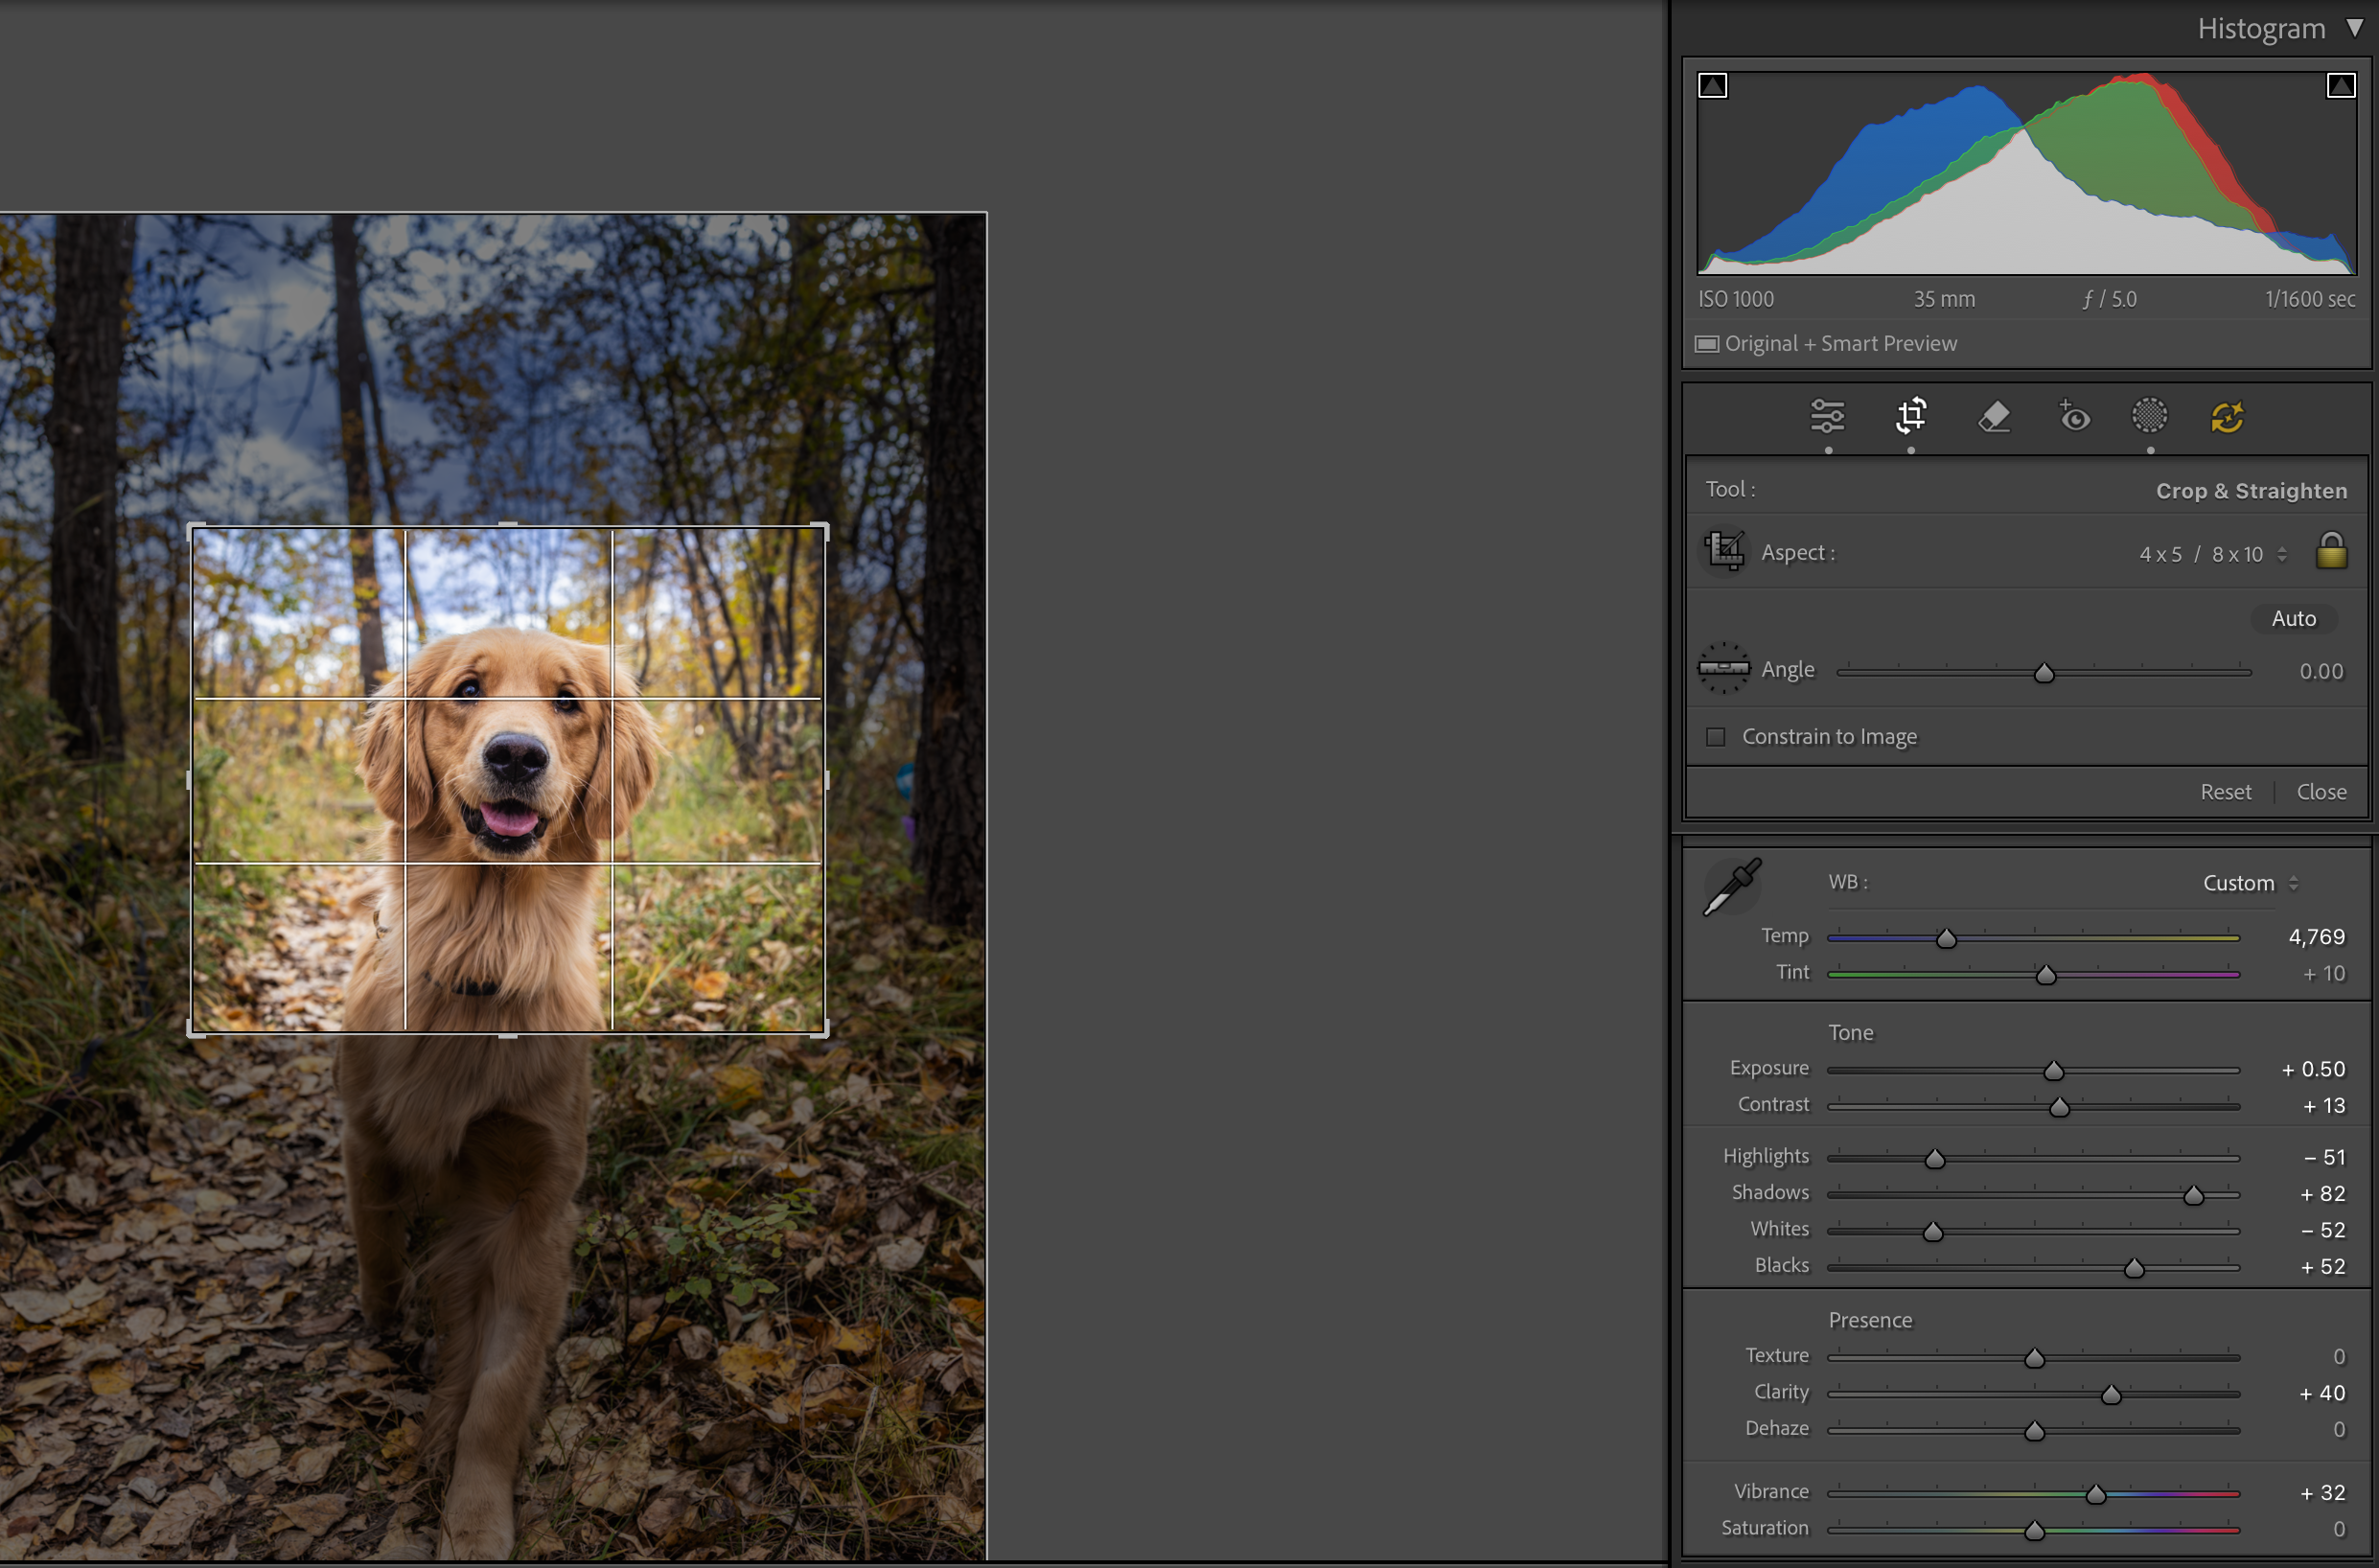2379x1568 pixels.
Task: Click the yellow sync/update AI settings icon
Action: 2227,417
